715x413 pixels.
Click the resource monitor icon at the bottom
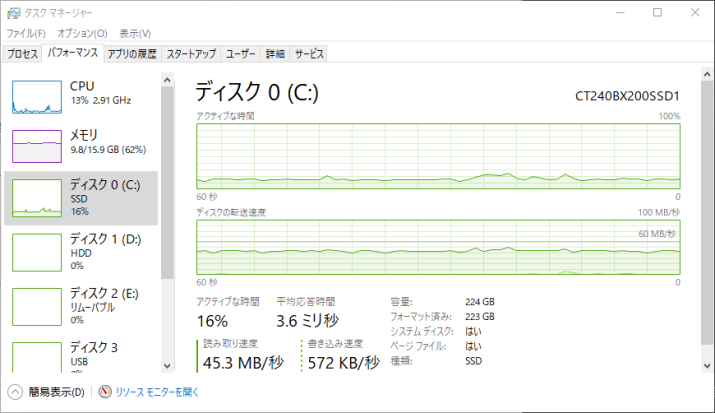[106, 393]
